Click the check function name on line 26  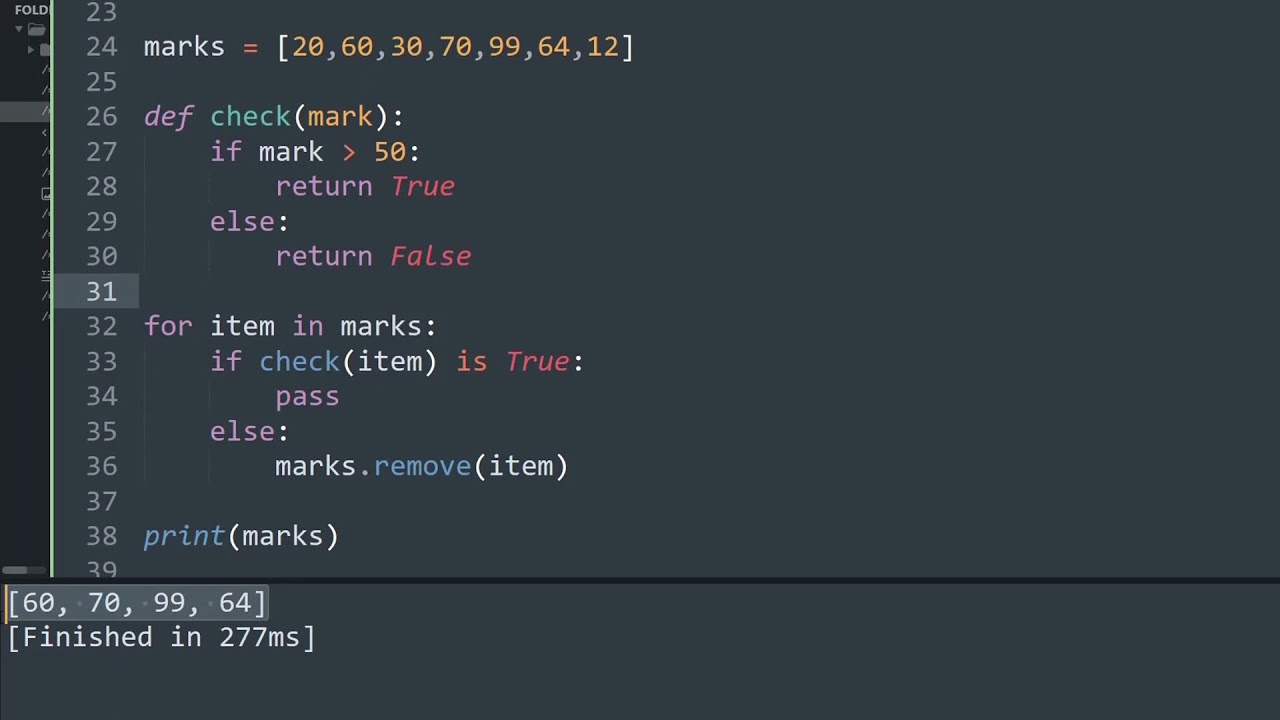click(x=250, y=117)
